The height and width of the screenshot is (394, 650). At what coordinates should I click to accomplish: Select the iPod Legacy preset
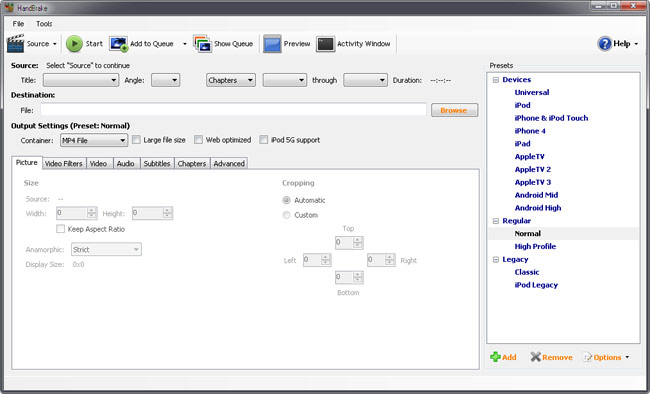(x=536, y=285)
